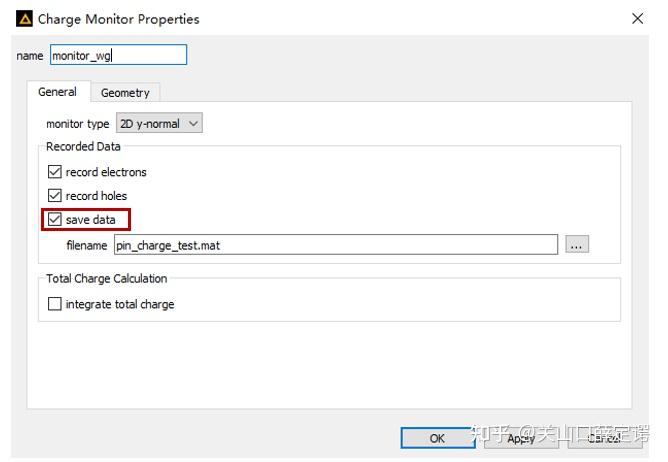Click the Charge Monitor Properties title text

118,19
